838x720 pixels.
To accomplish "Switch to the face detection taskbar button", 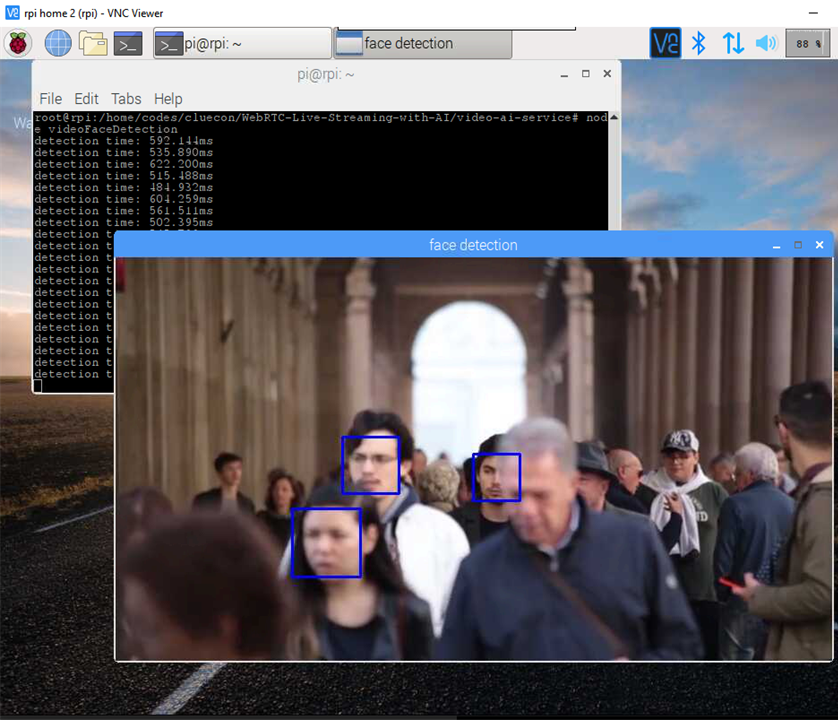I will click(424, 43).
